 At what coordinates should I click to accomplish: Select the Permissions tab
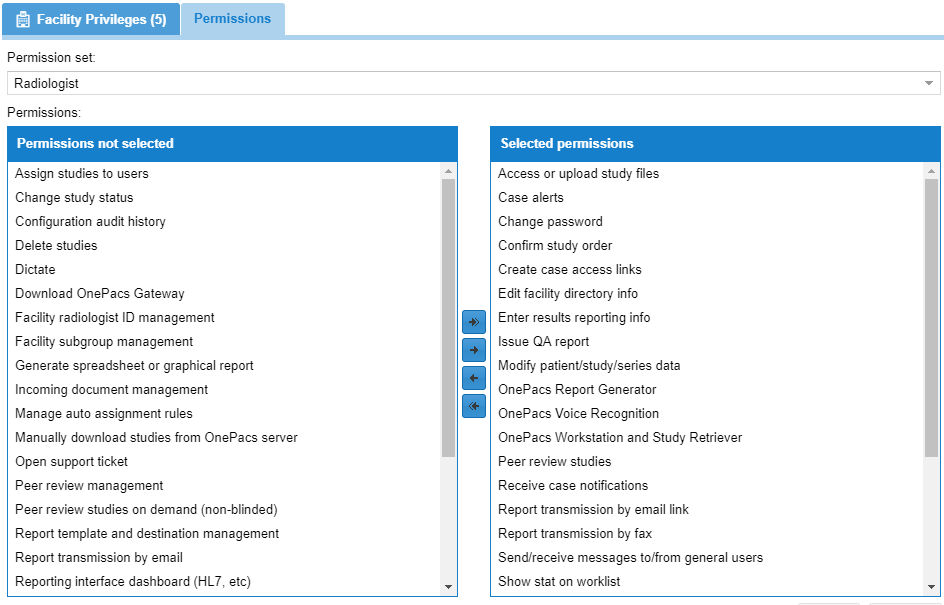point(232,19)
